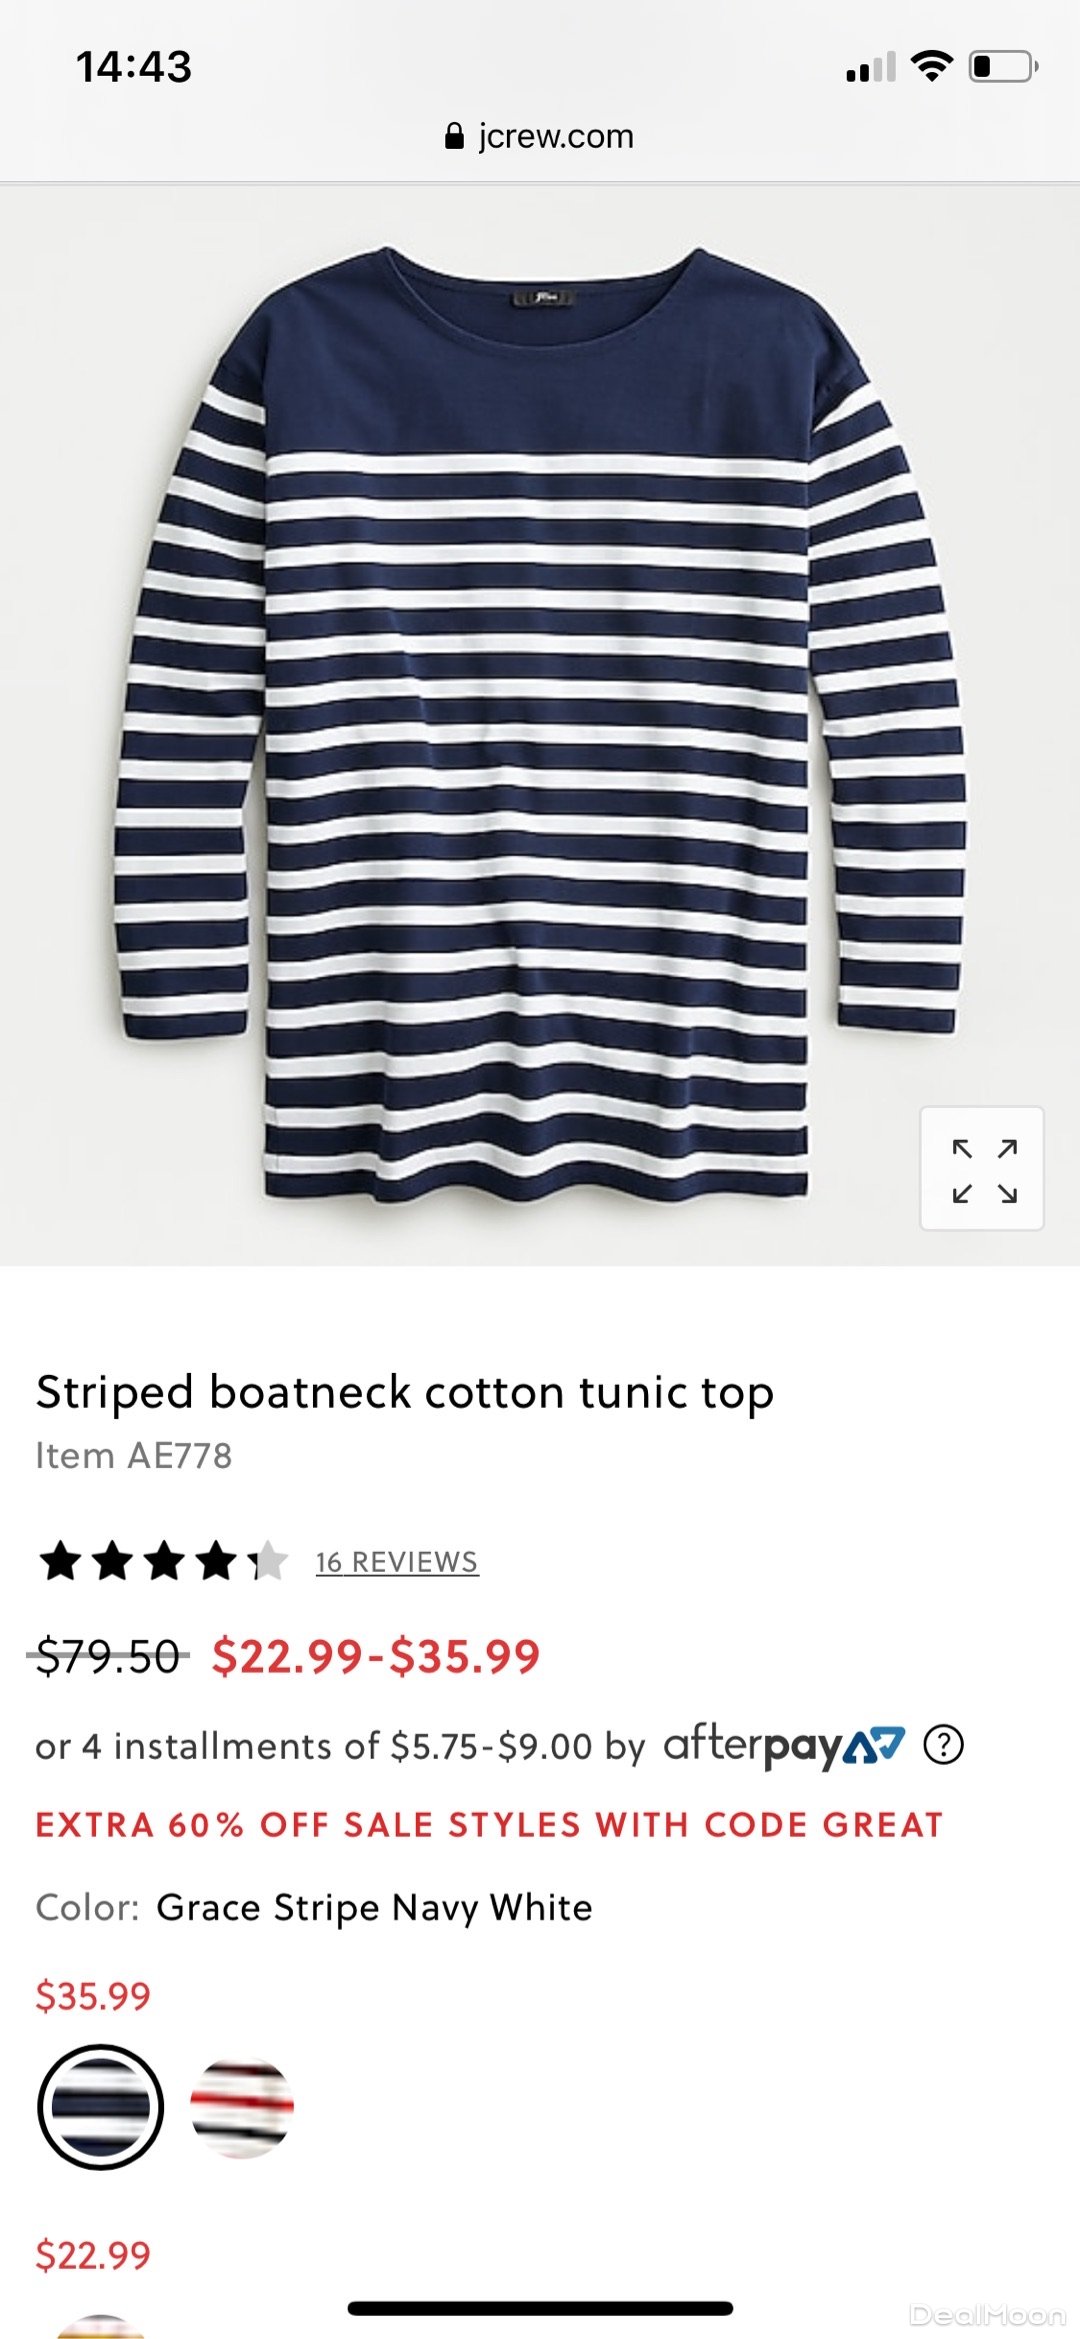Select the partially visible swatch under $22.99

(100, 2328)
